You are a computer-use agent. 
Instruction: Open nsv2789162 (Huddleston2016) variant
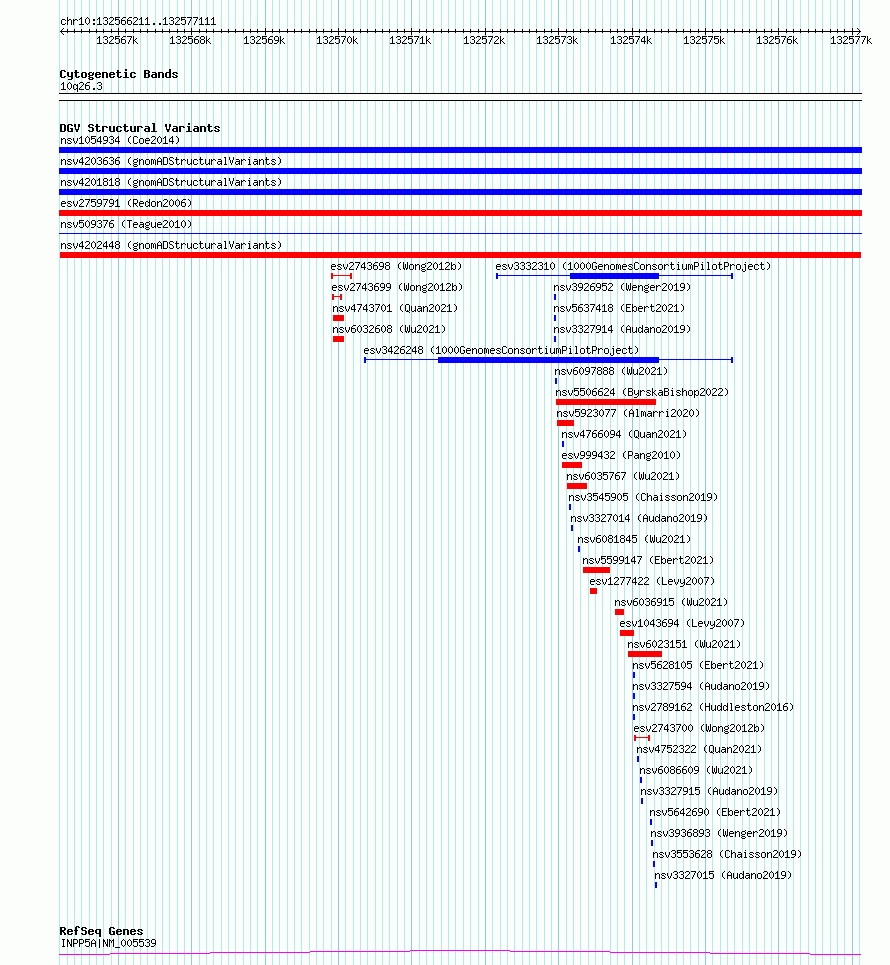point(713,707)
